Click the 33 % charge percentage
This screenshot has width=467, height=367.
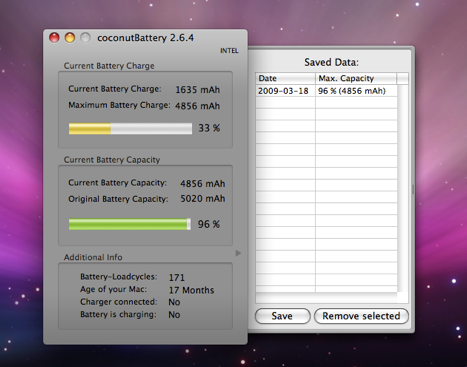(x=209, y=128)
